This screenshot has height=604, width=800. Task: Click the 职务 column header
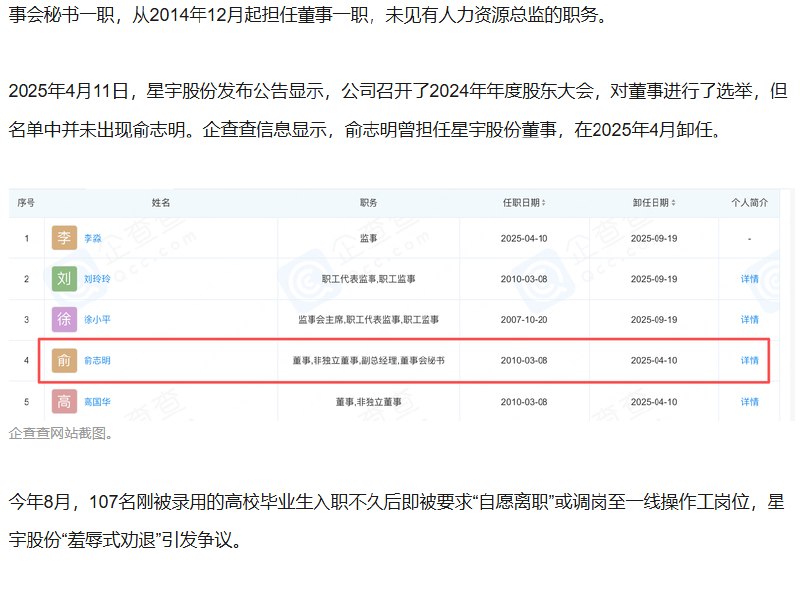pos(368,203)
